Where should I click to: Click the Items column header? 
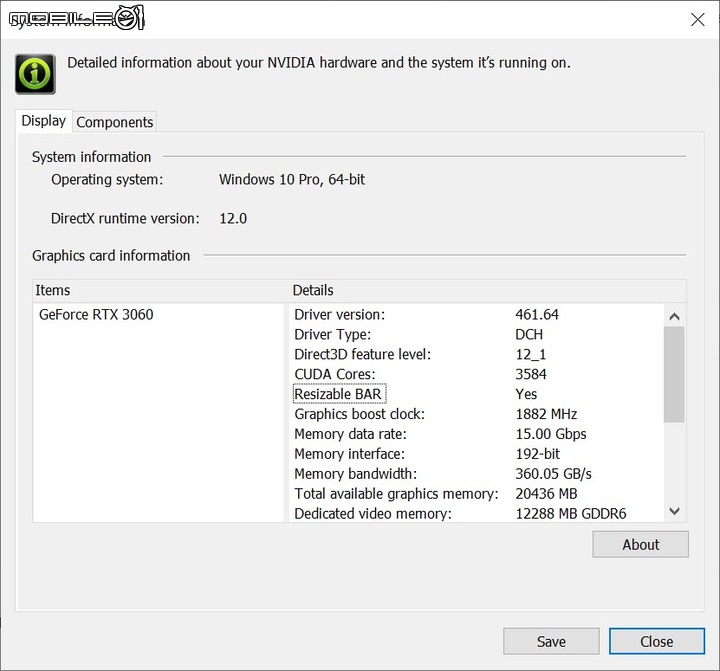coord(161,290)
